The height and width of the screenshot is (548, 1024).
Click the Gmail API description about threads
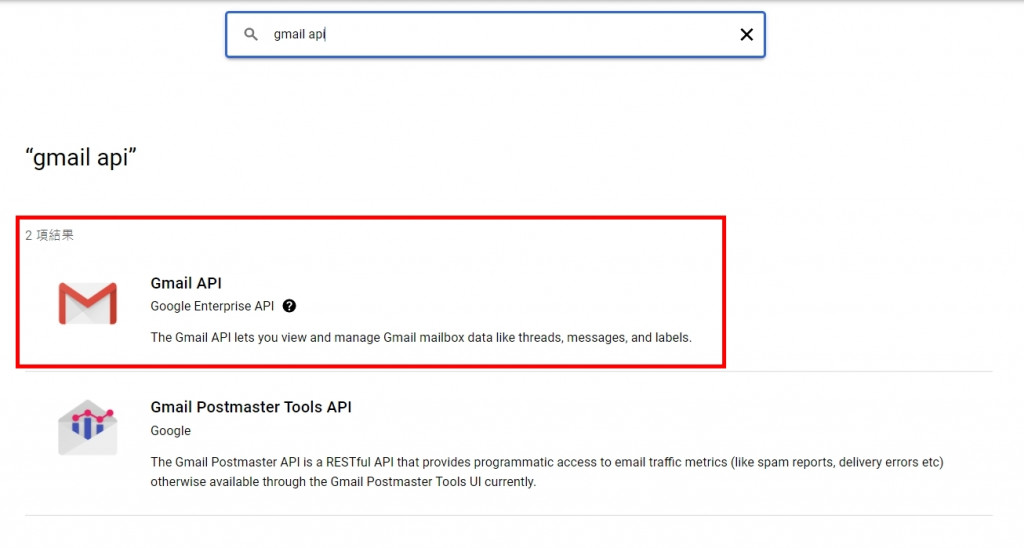(x=421, y=338)
